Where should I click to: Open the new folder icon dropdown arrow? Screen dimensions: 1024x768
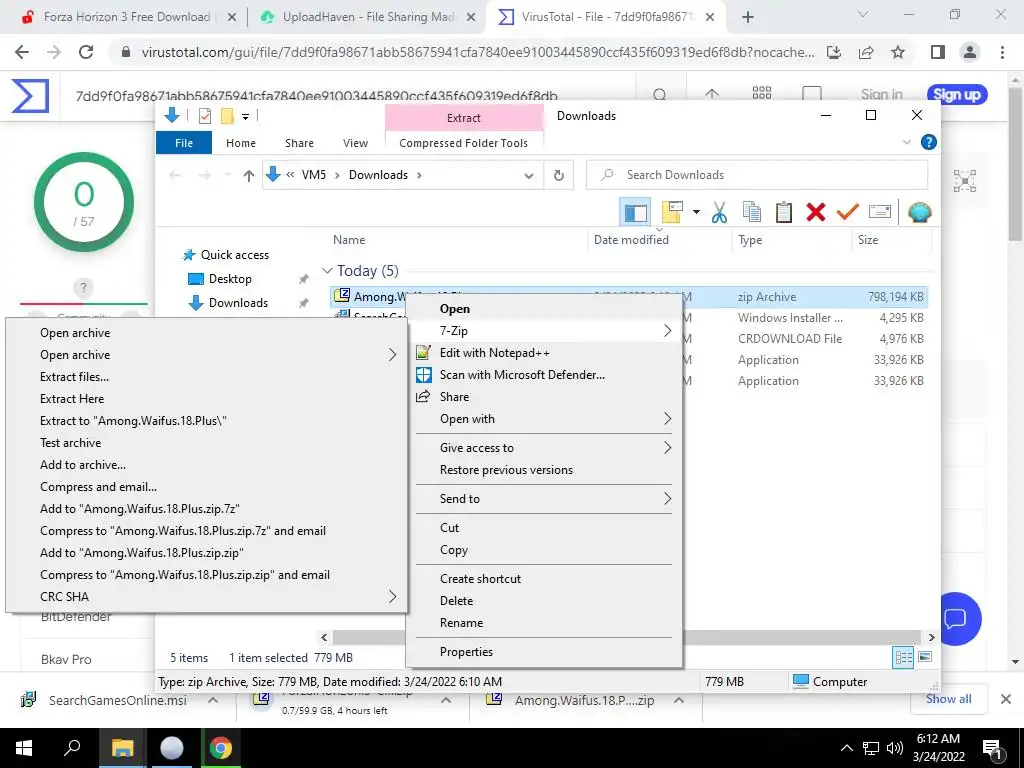(x=696, y=212)
